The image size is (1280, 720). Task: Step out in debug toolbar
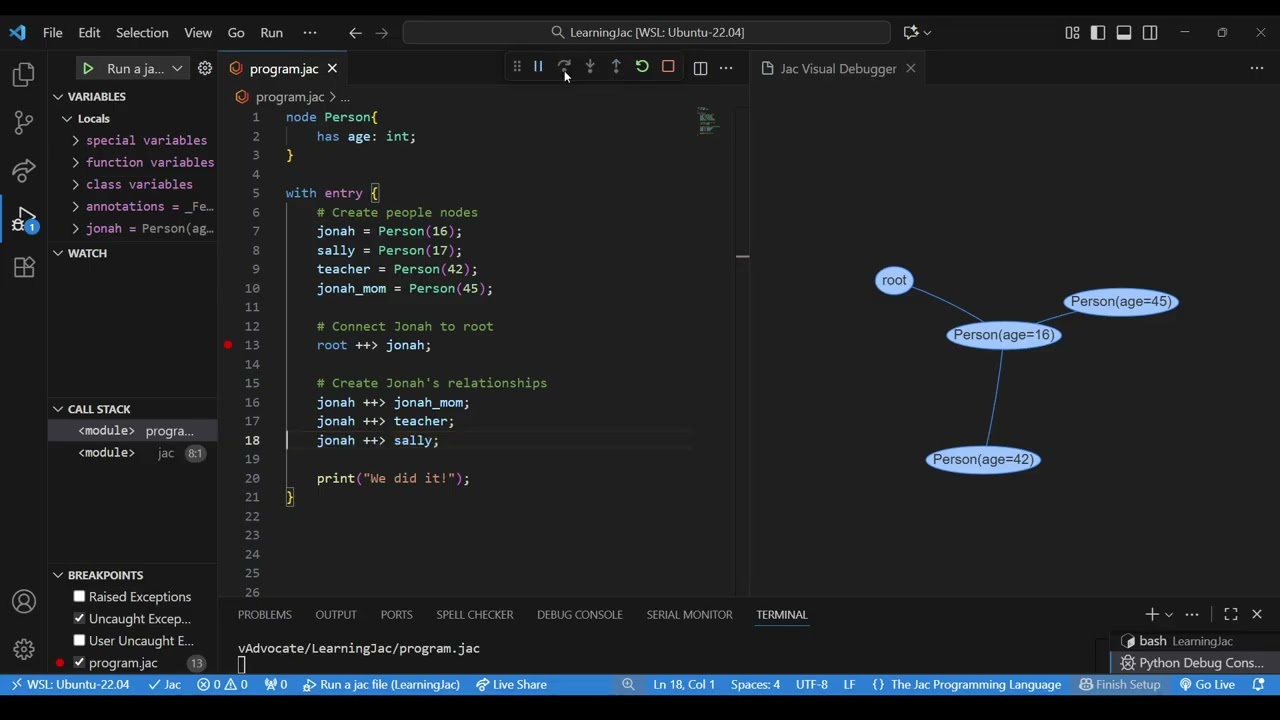coord(616,67)
